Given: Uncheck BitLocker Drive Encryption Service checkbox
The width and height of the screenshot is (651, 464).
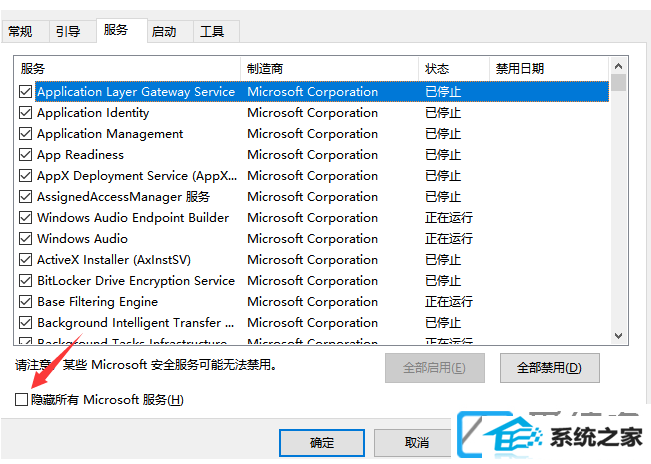Looking at the screenshot, I should pyautogui.click(x=25, y=281).
